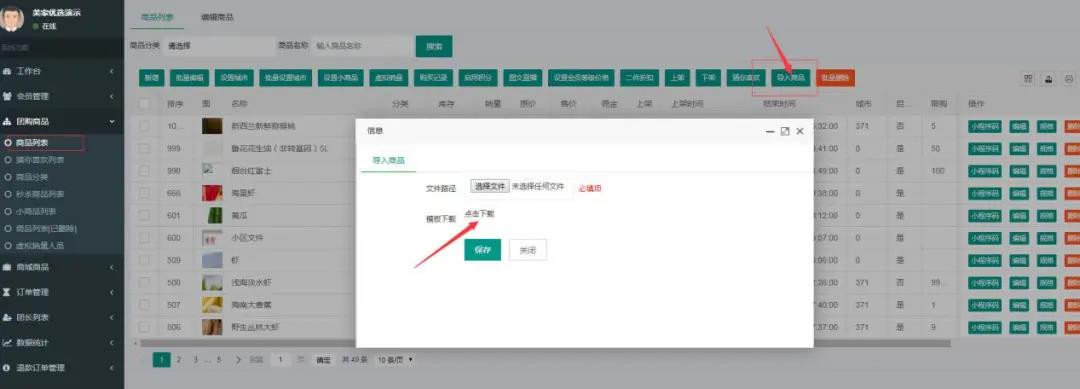The image size is (1080, 389).
Task: Go to next page arrow in pagination
Action: 238,359
